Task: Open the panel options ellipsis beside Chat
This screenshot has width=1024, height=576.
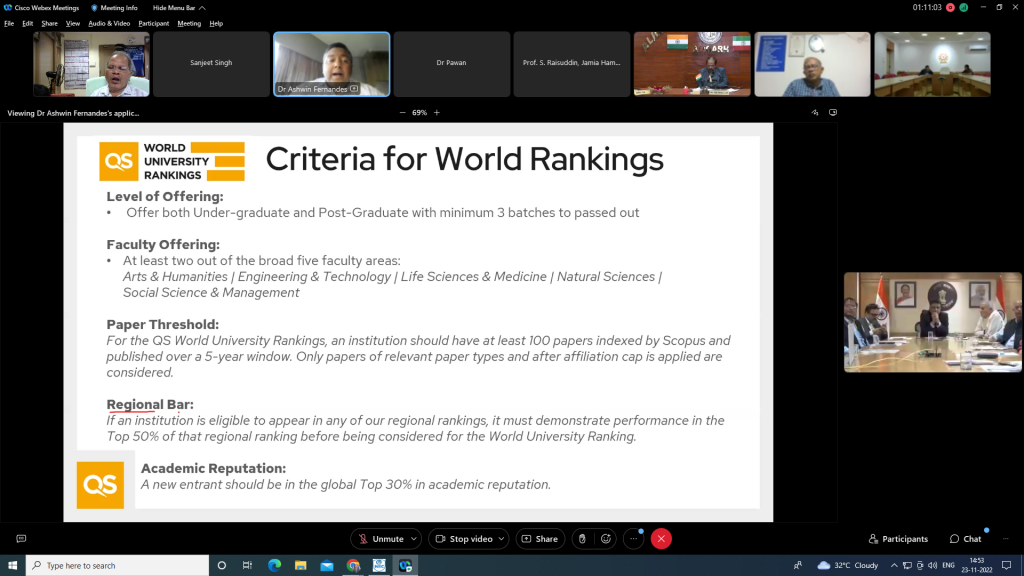Action: [x=1006, y=539]
